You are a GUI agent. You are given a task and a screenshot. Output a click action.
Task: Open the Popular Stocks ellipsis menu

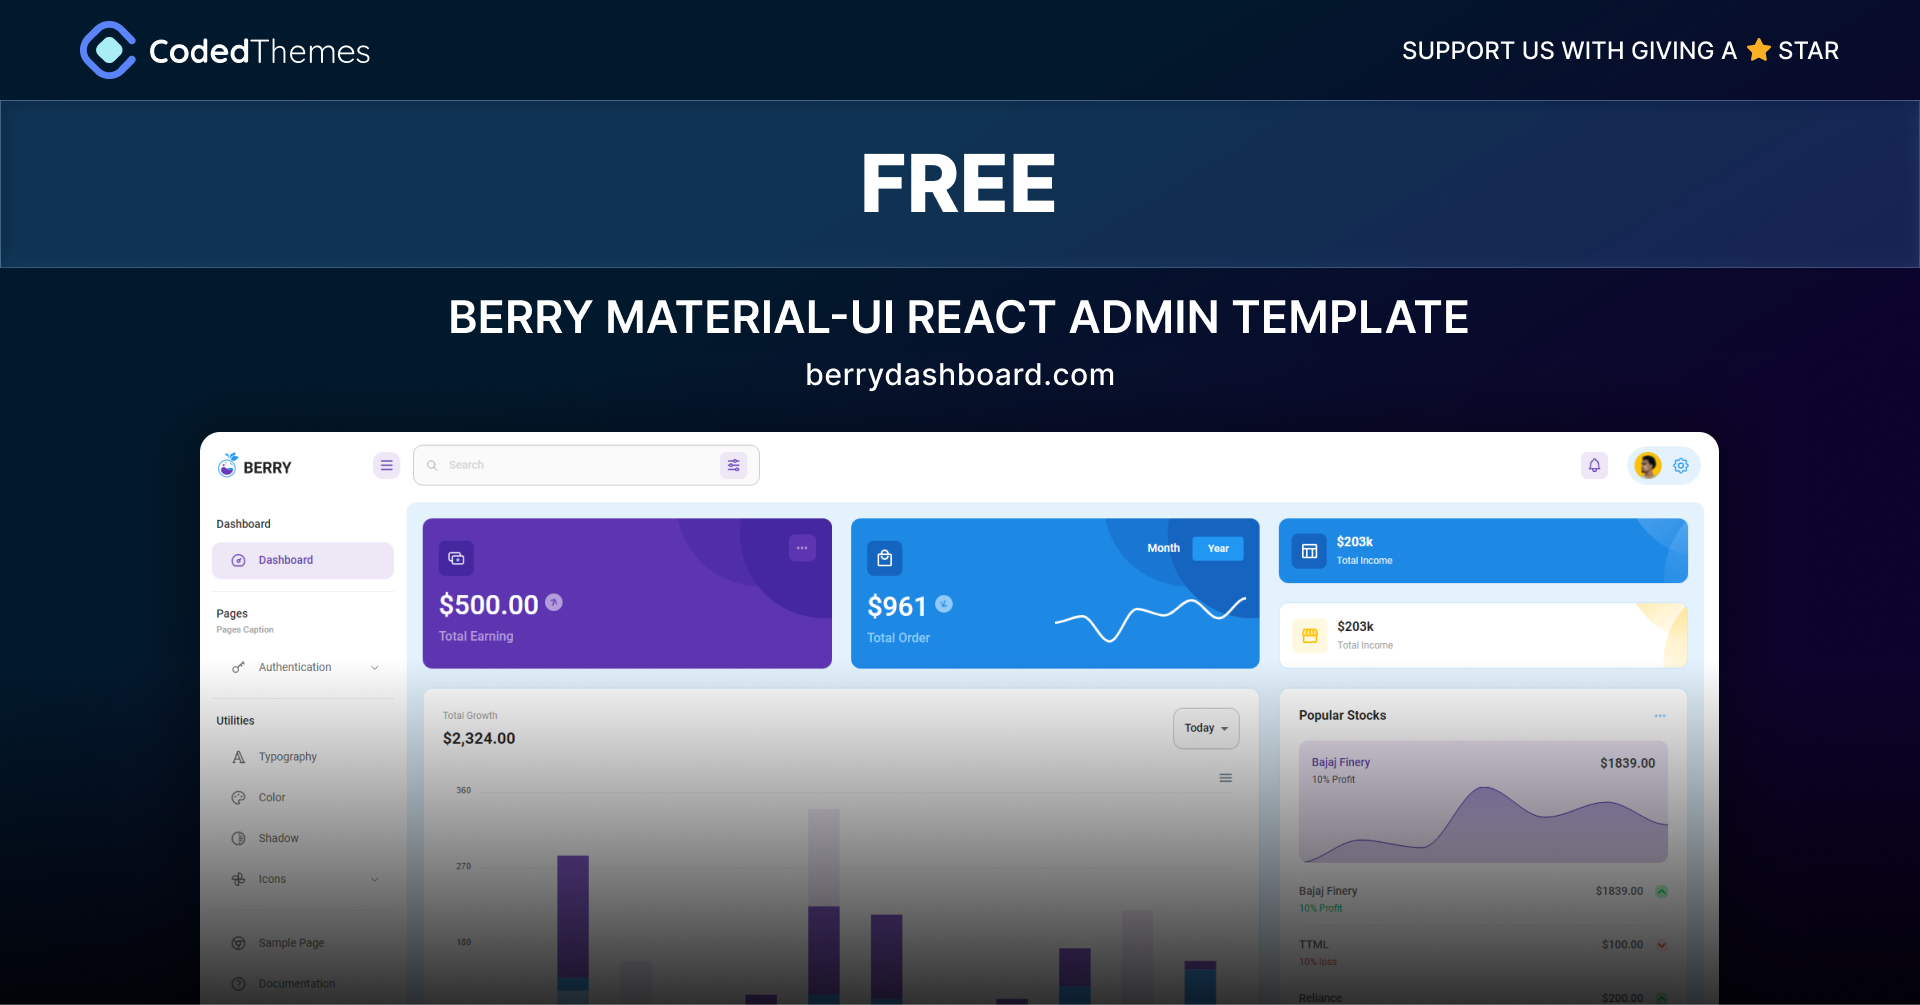click(1660, 716)
